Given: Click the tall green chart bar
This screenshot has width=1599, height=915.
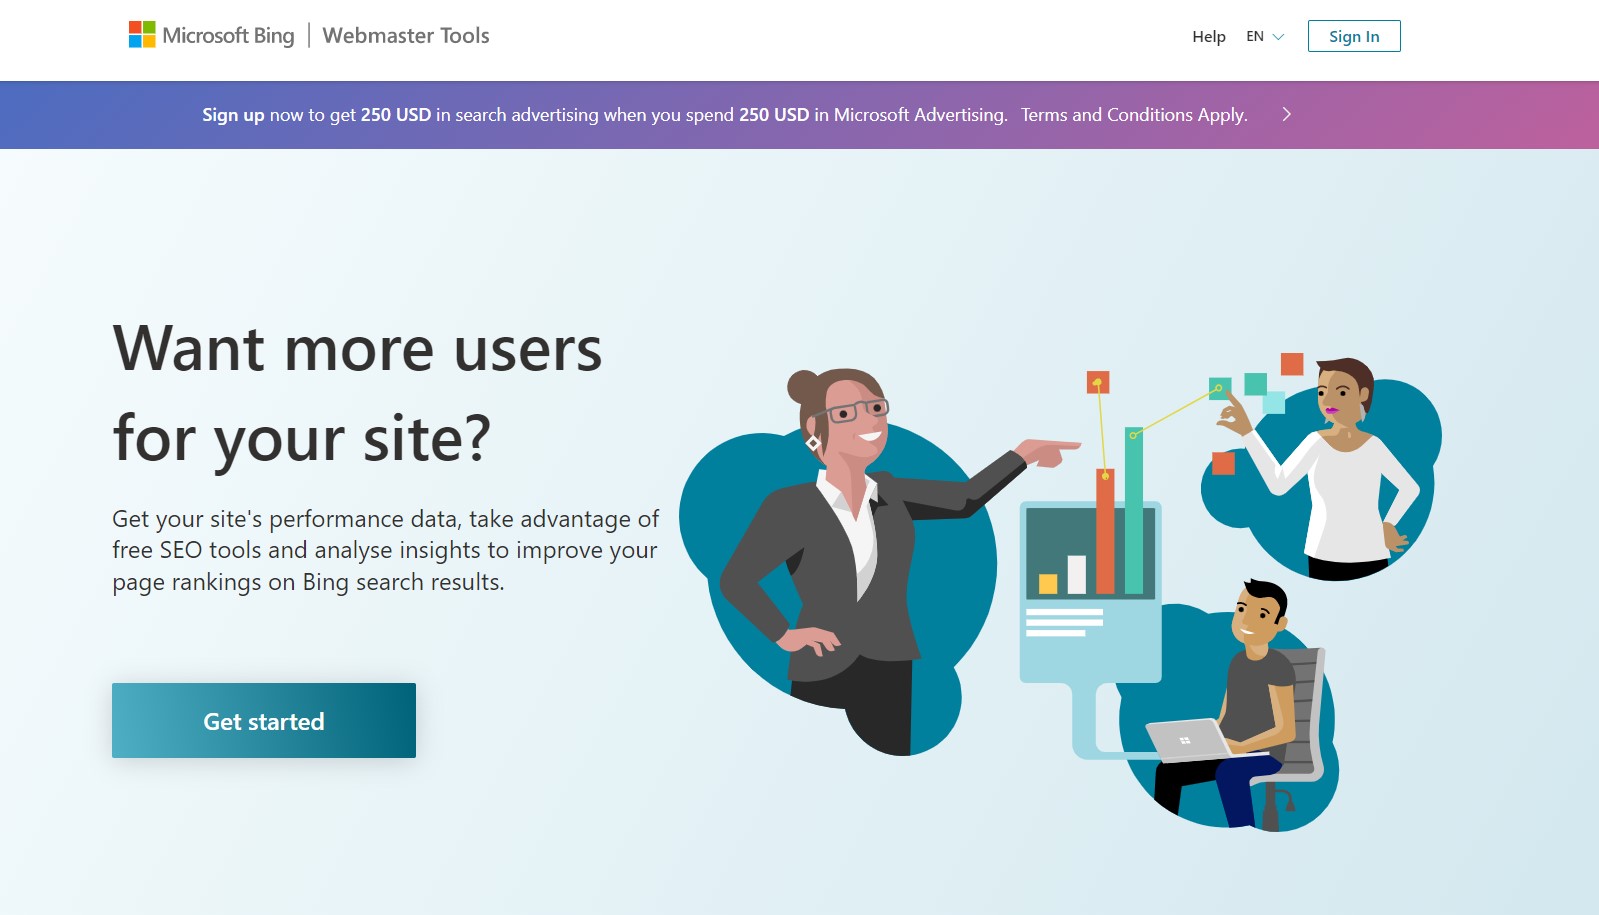Looking at the screenshot, I should point(1133,510).
